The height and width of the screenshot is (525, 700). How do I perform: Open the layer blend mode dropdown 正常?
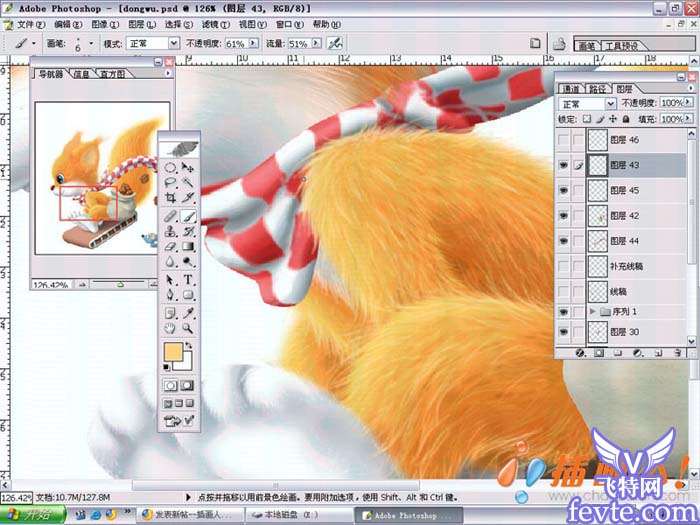(588, 103)
